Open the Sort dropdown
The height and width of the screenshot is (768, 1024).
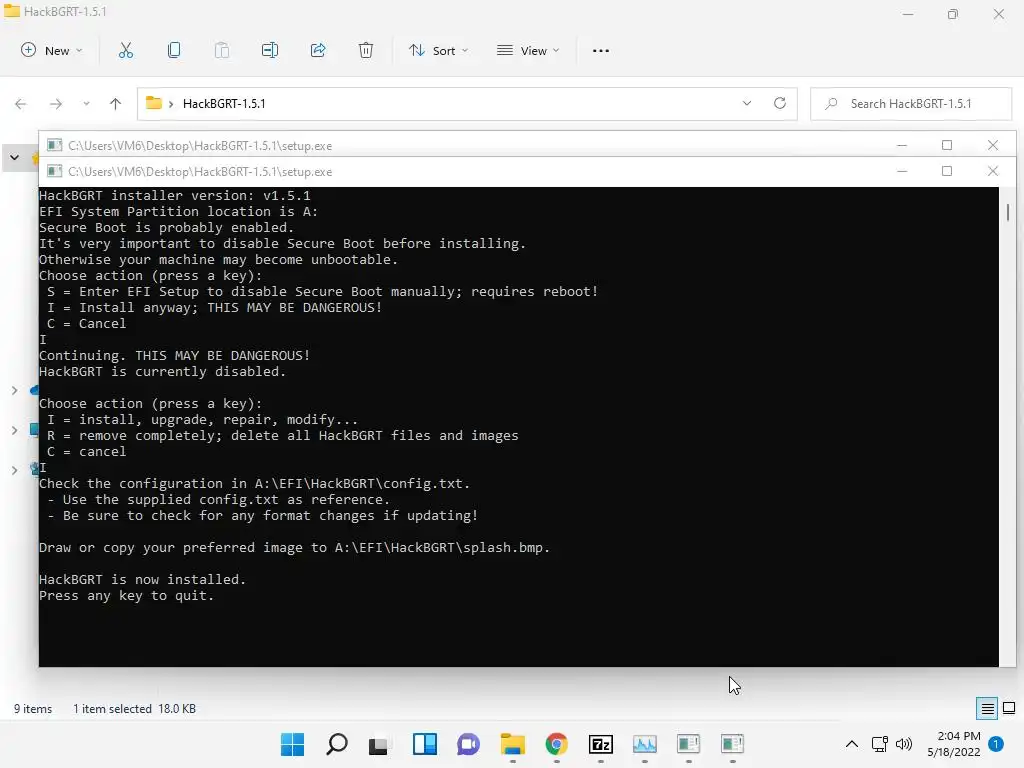coord(438,50)
